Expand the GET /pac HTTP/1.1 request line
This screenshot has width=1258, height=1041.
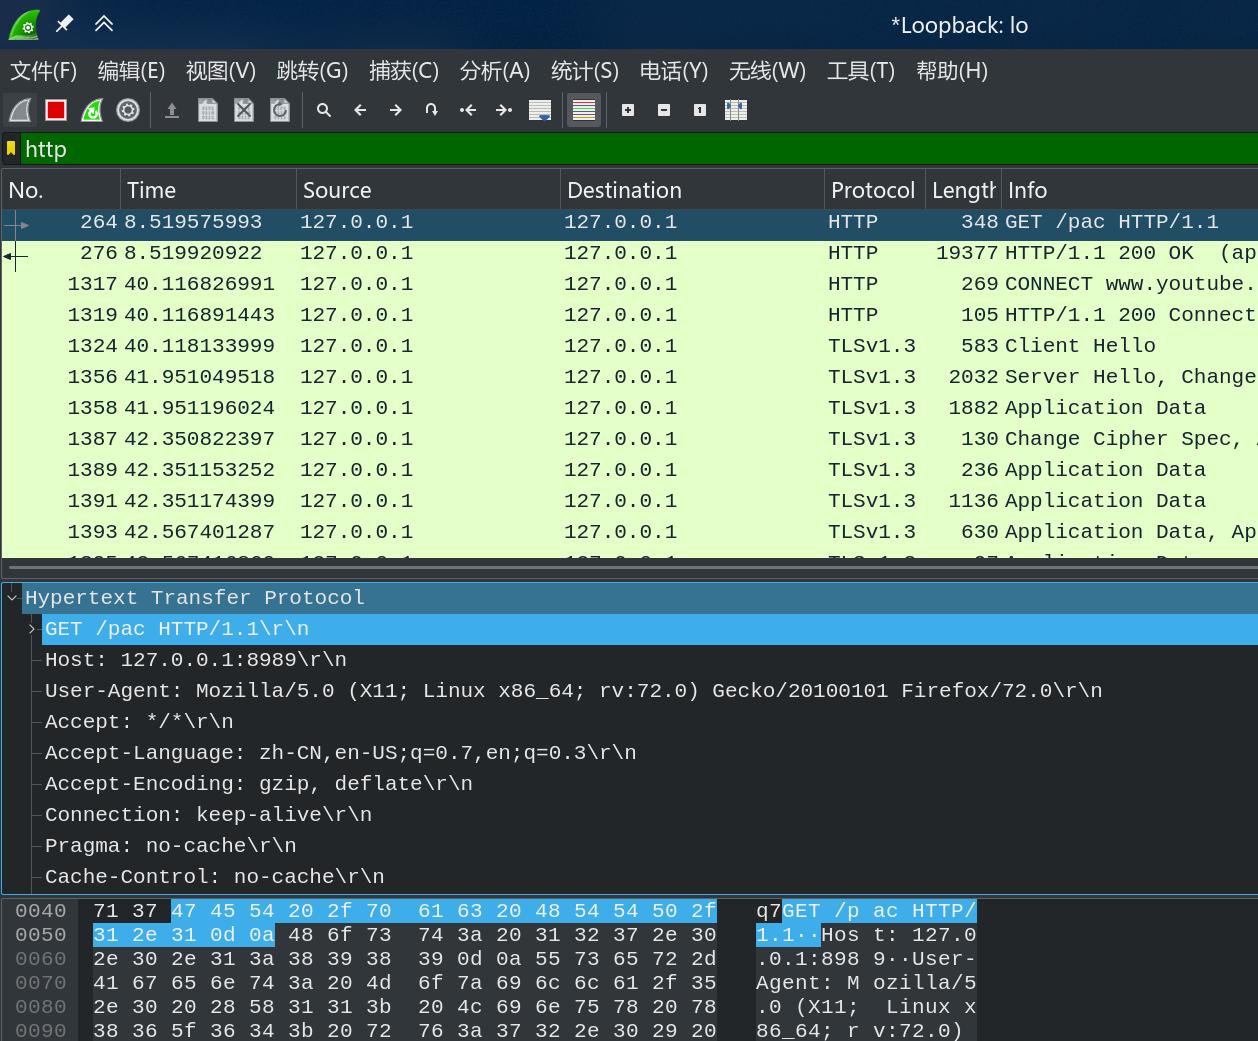[x=30, y=629]
